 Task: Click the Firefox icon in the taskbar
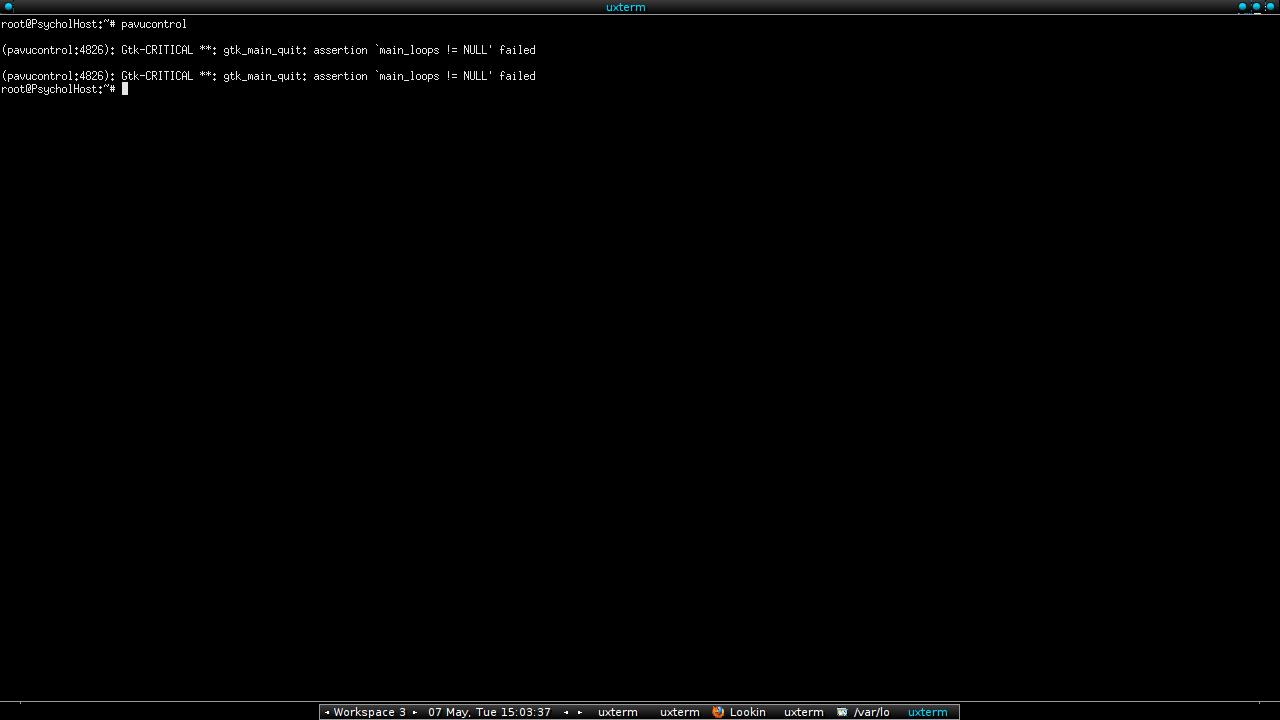[x=718, y=712]
